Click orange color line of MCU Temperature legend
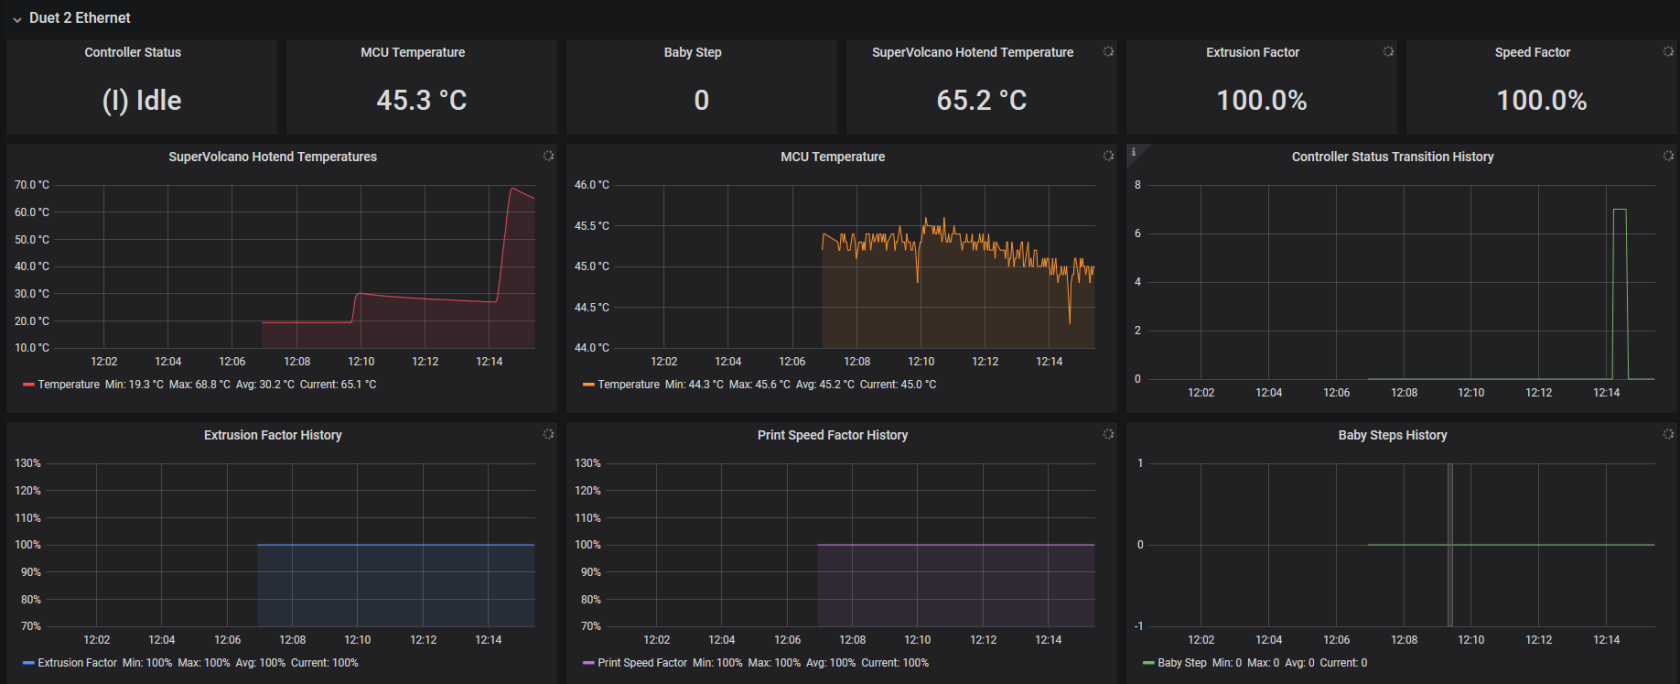Viewport: 1680px width, 684px height. point(589,385)
